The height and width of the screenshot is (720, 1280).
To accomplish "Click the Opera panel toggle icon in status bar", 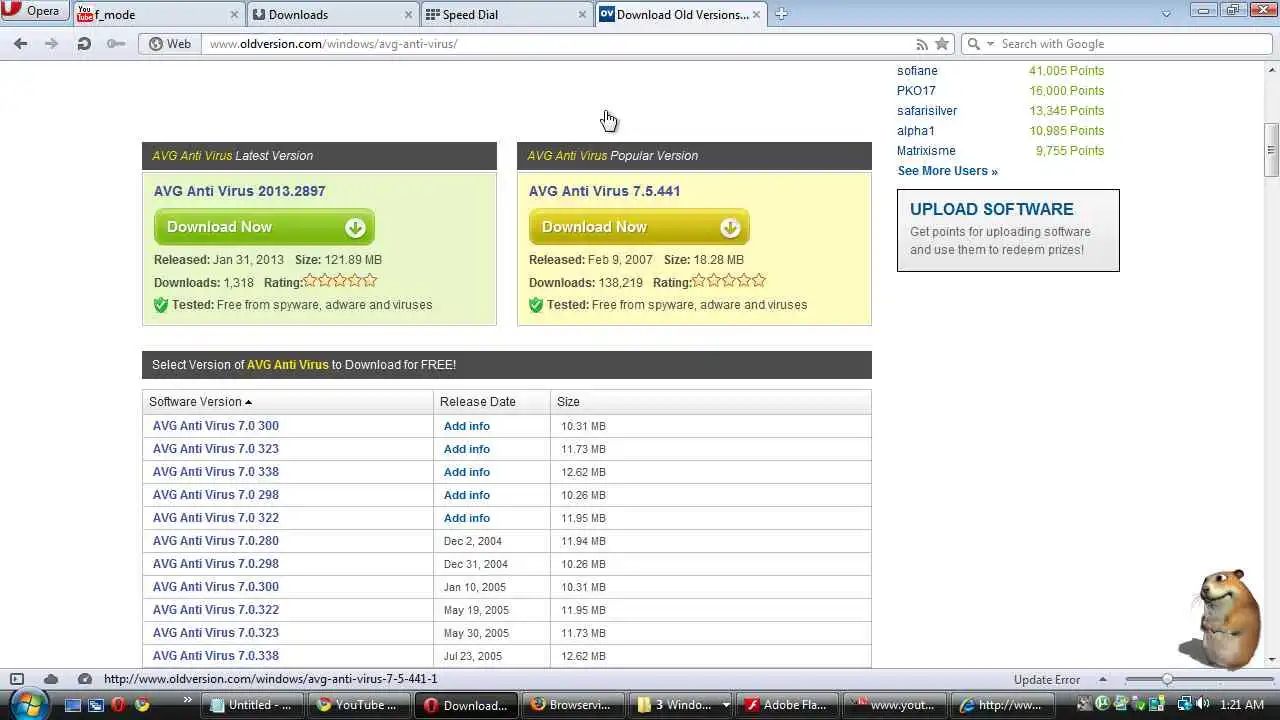I will (x=17, y=679).
